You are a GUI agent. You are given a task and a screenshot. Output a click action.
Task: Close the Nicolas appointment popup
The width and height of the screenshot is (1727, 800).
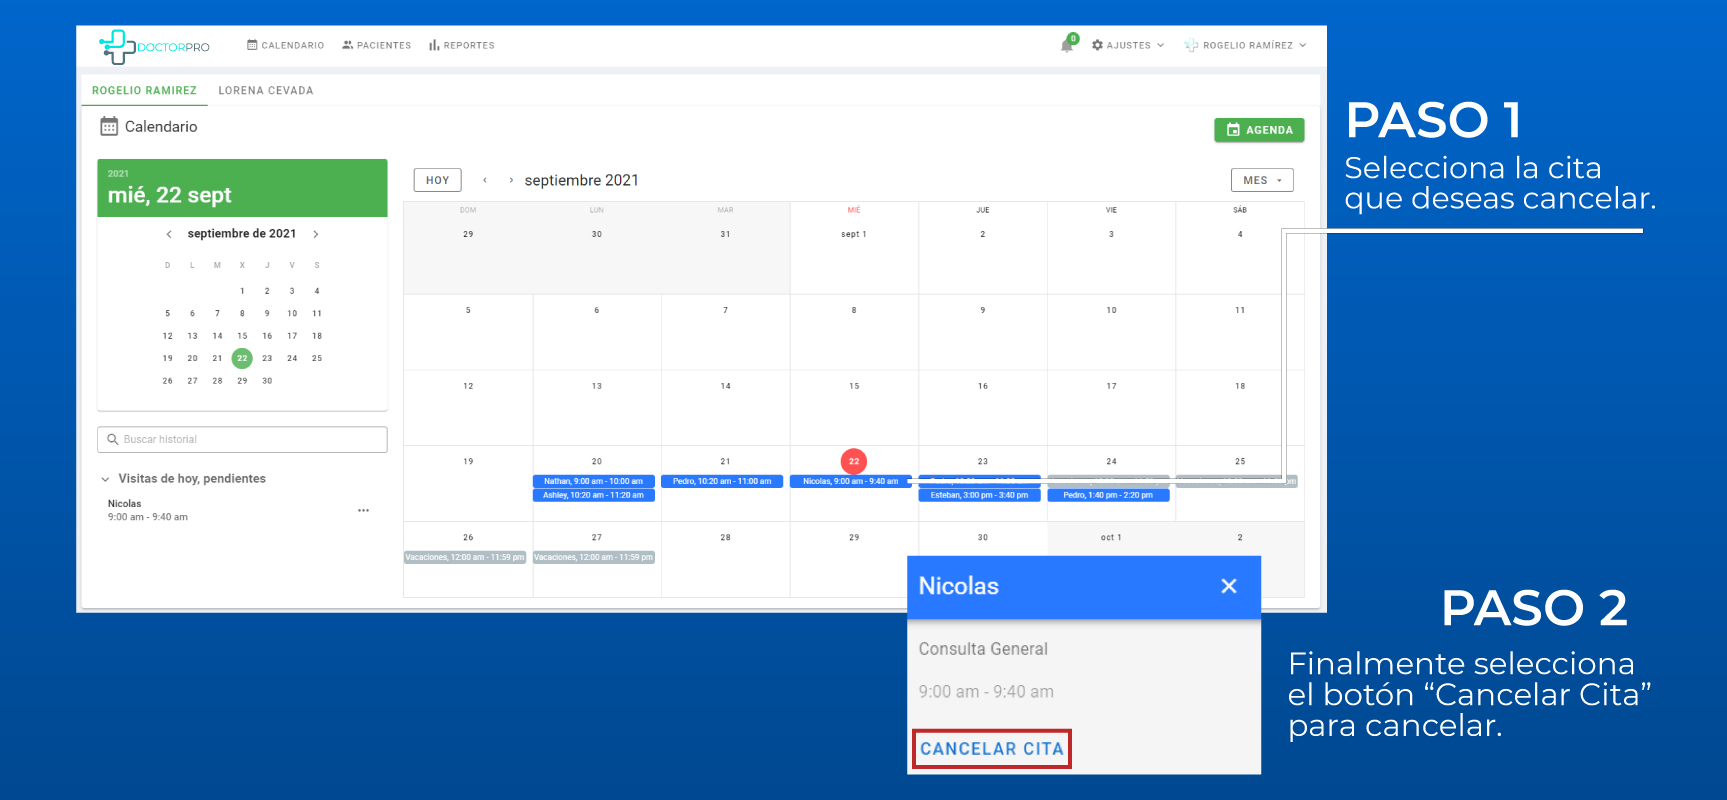tap(1229, 586)
